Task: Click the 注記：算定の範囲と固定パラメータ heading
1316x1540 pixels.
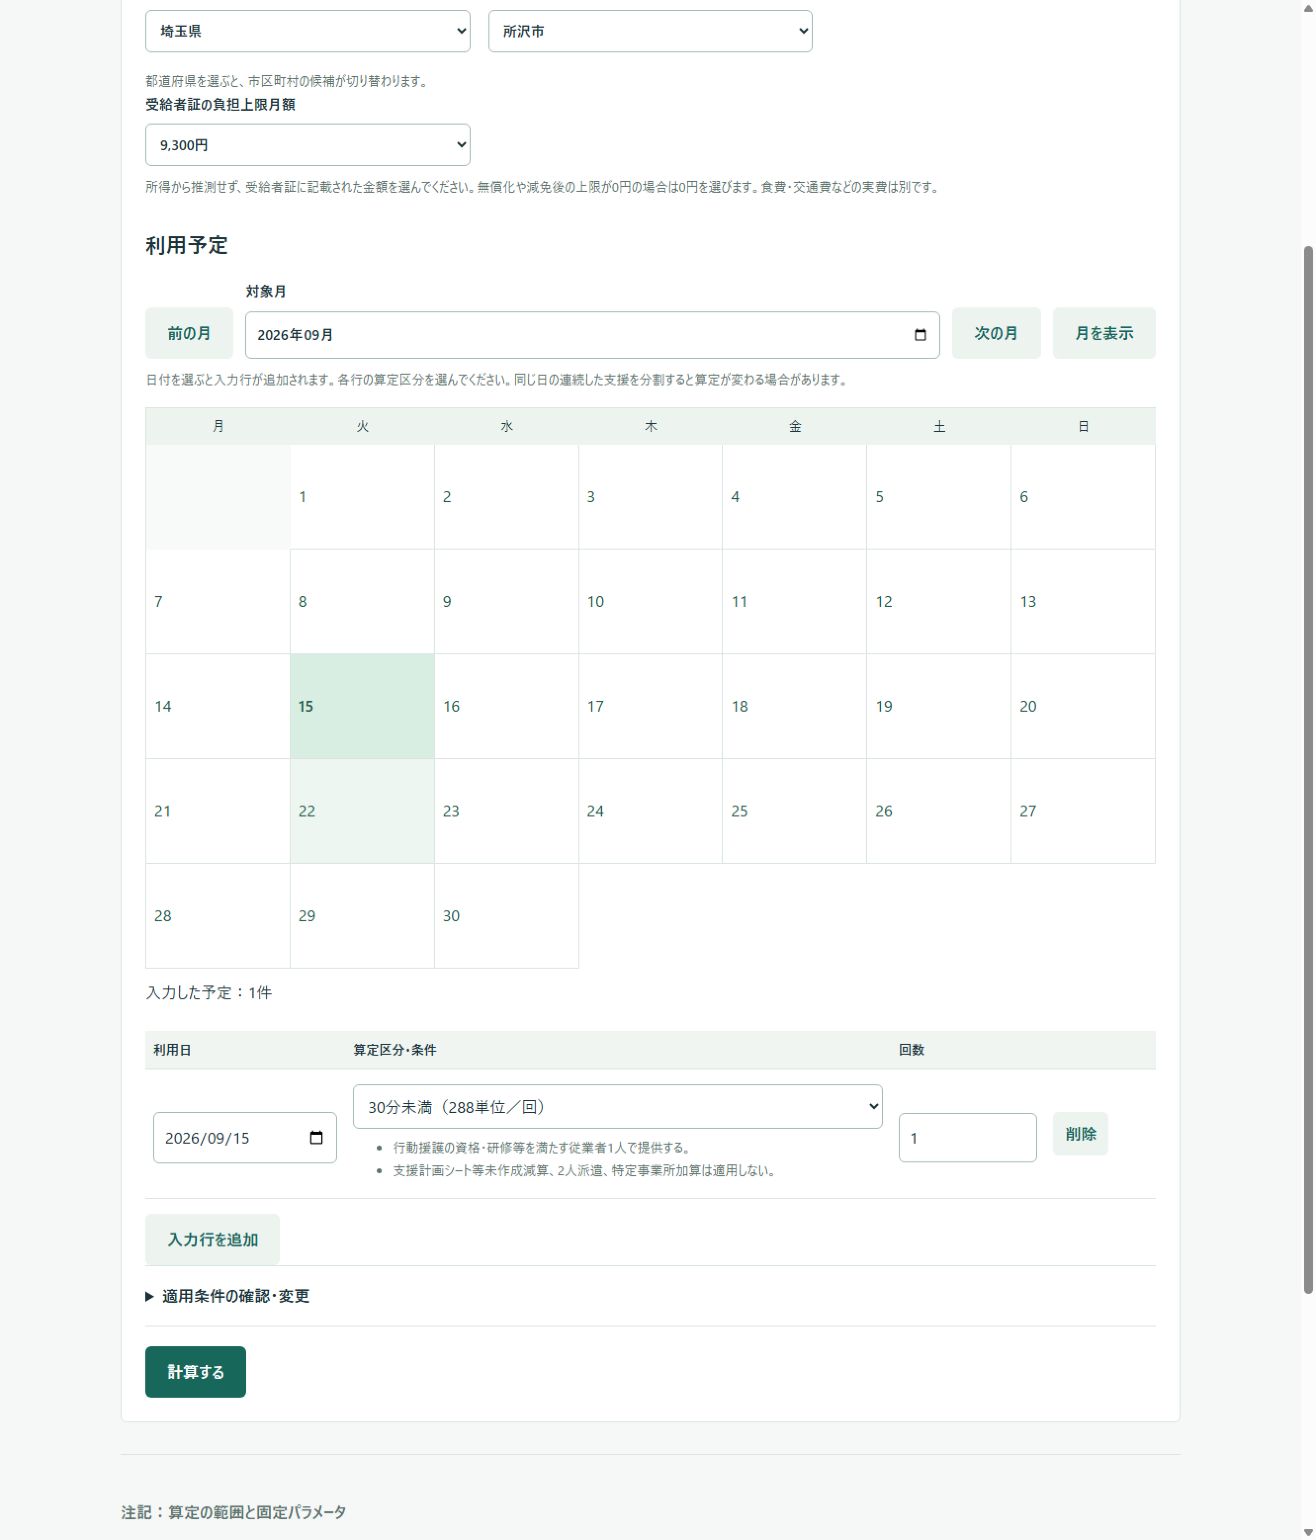Action: click(234, 1512)
